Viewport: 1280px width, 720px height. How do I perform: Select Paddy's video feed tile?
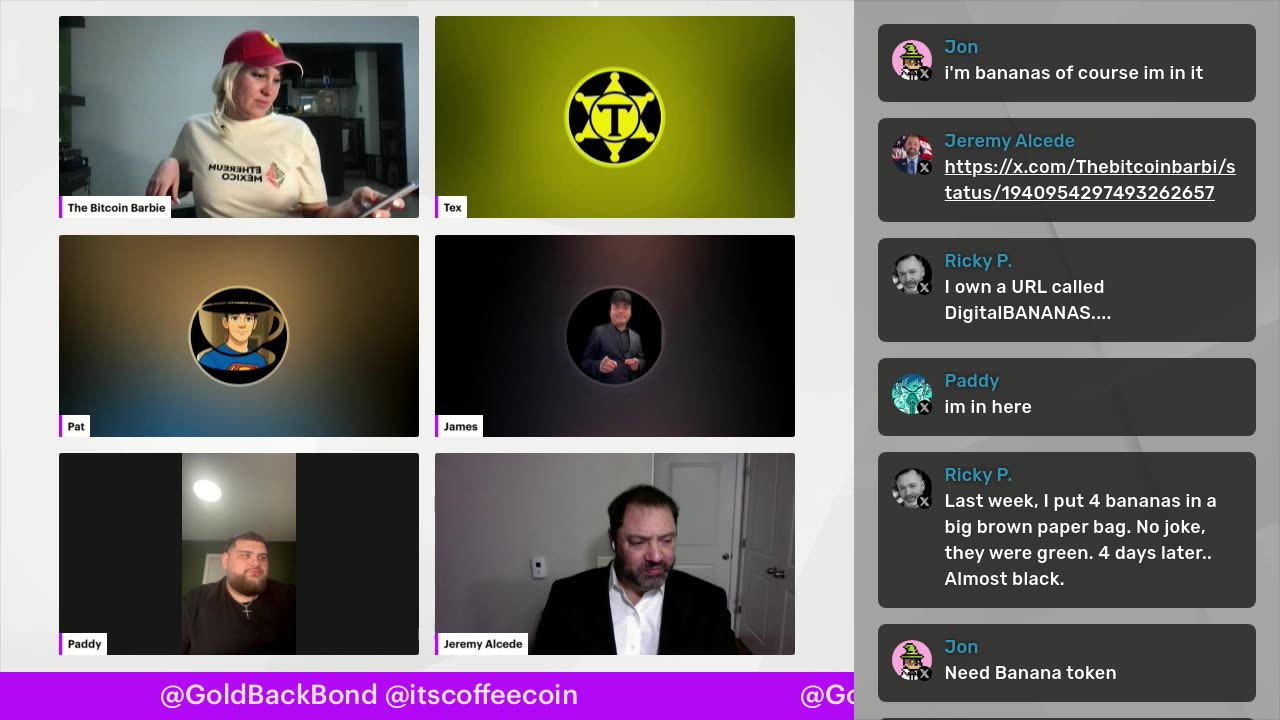coord(239,554)
